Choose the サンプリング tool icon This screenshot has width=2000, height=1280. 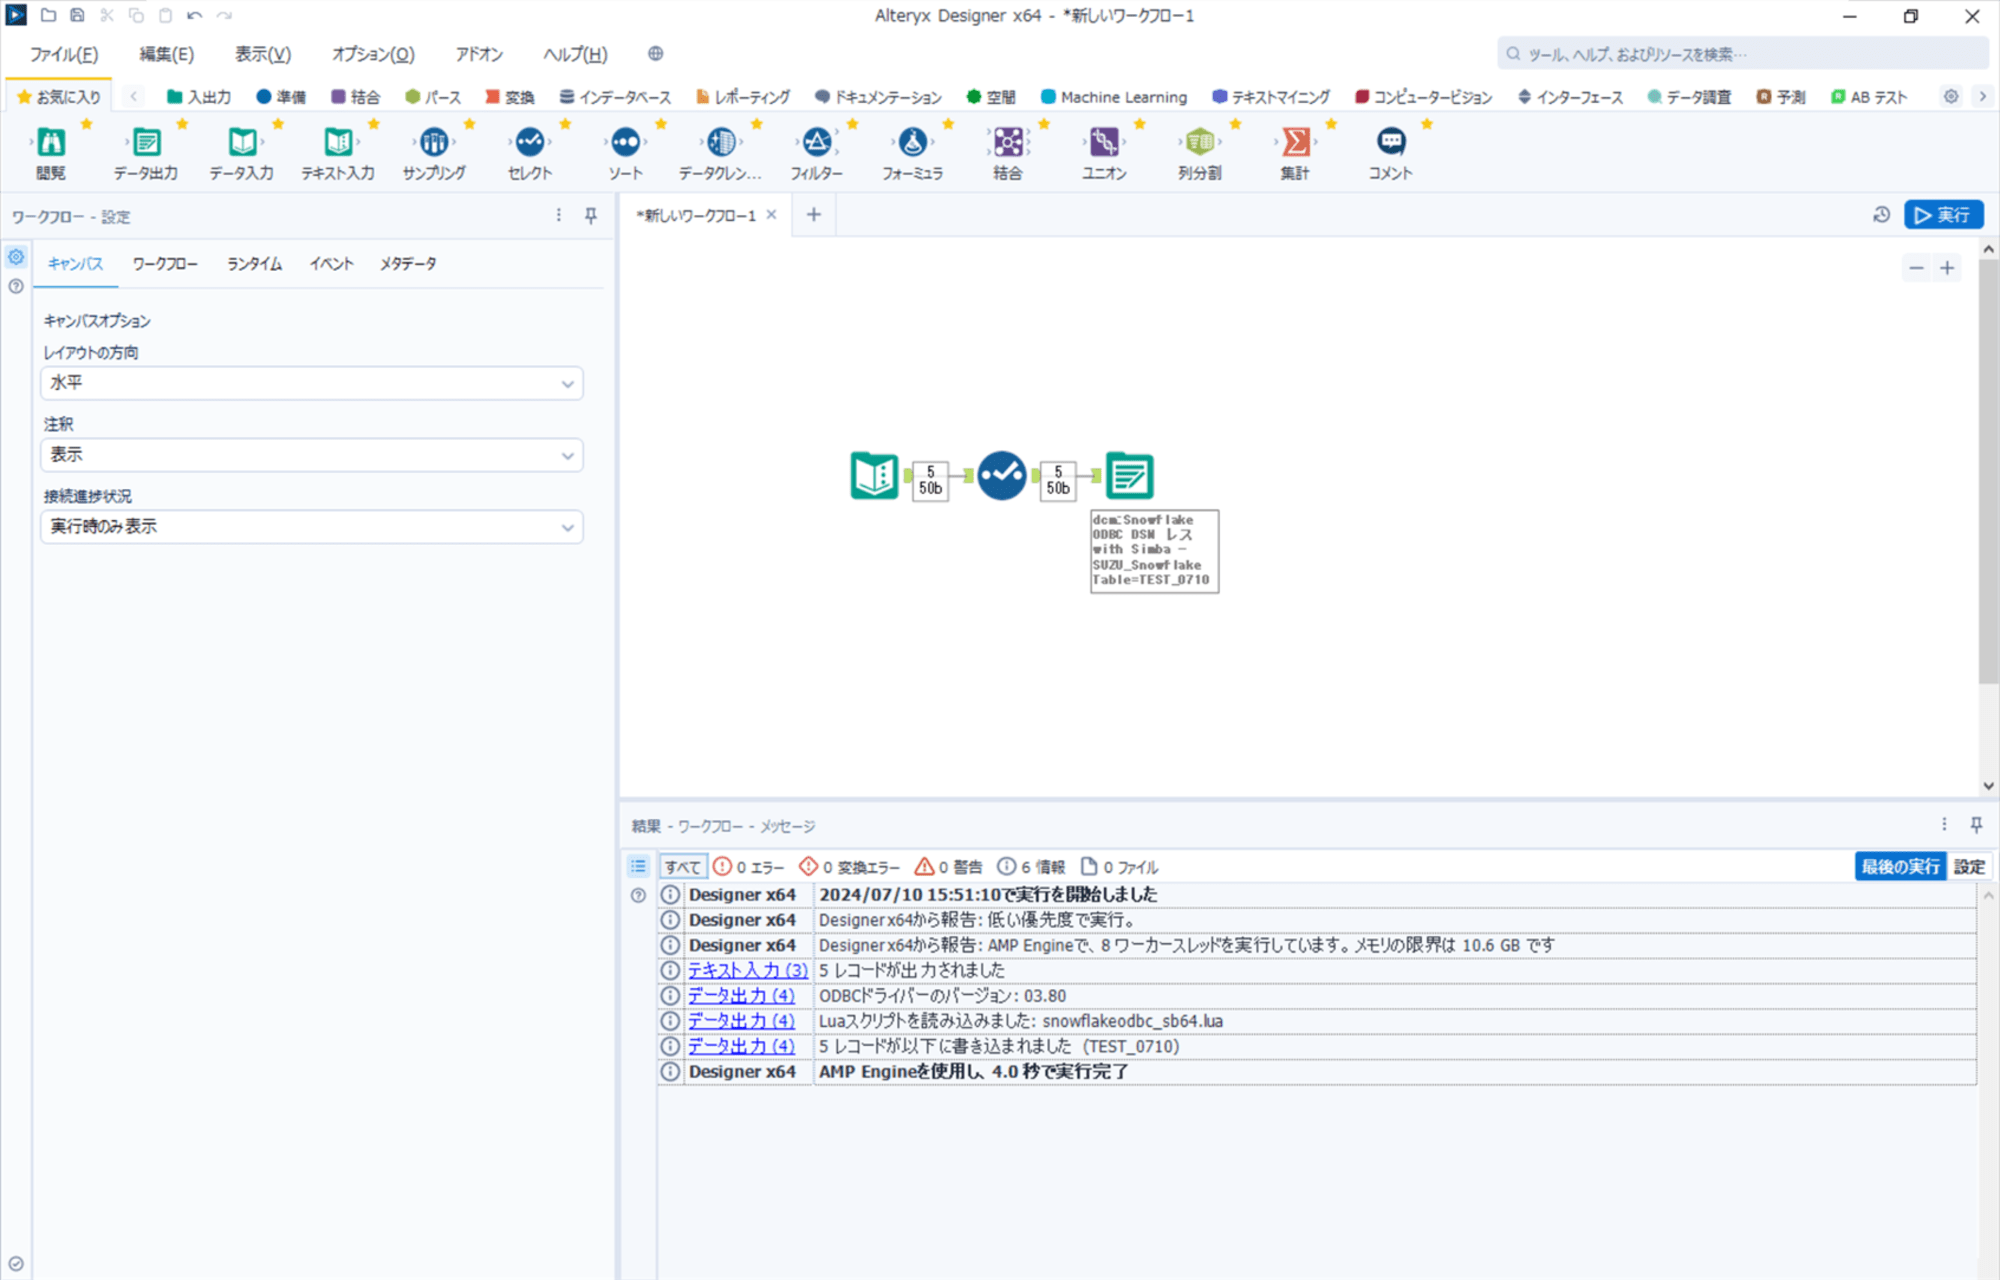tap(434, 142)
